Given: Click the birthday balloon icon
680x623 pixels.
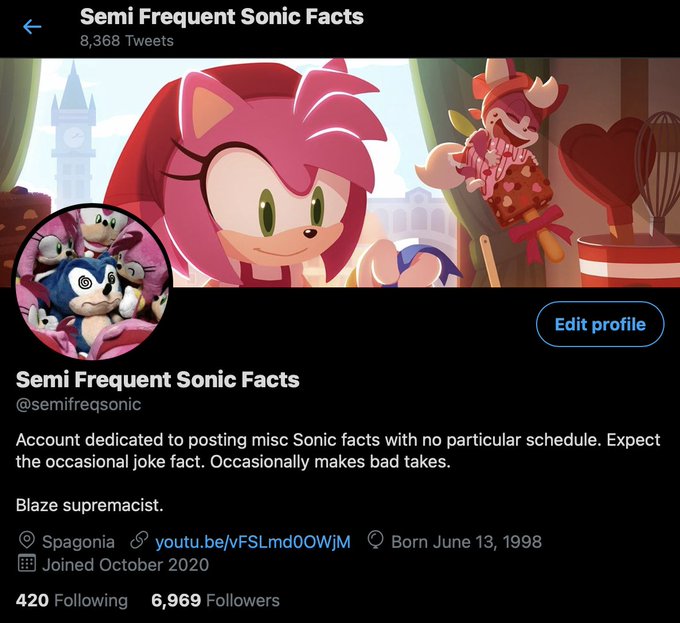Looking at the screenshot, I should pos(375,541).
